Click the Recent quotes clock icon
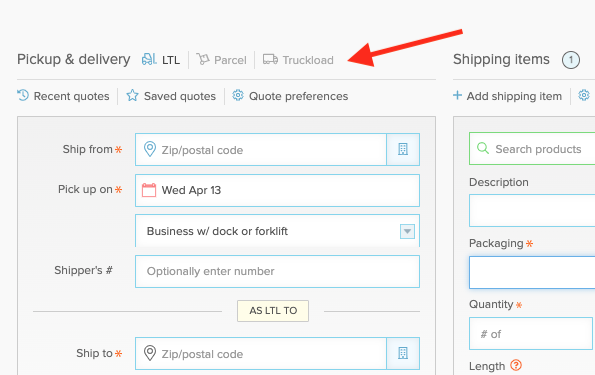595x375 pixels. click(x=23, y=95)
